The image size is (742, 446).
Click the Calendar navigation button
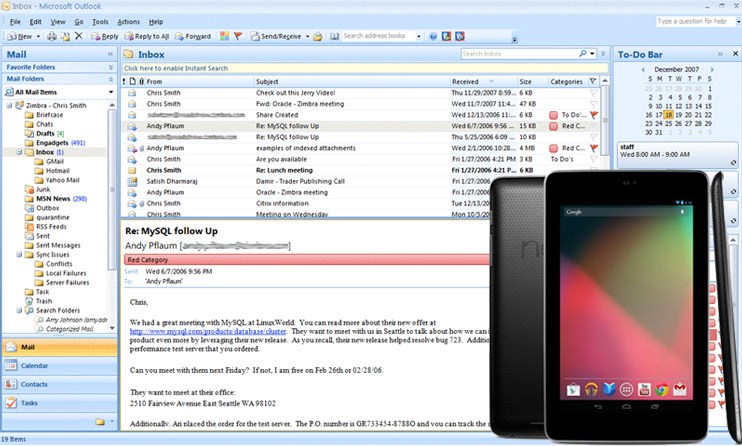(x=60, y=366)
